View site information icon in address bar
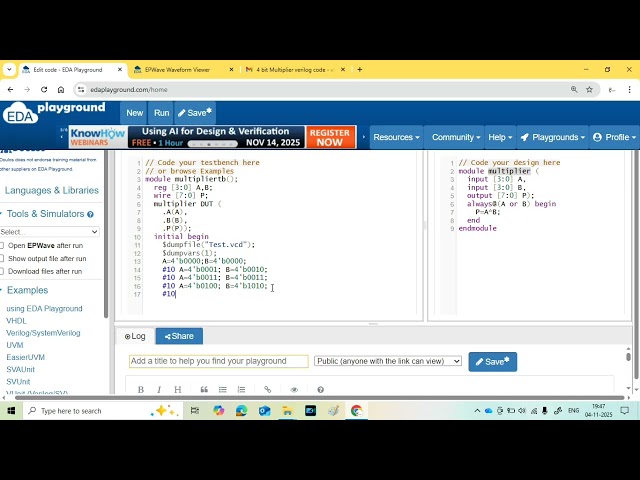Screen dimensions: 640x480 [81, 89]
